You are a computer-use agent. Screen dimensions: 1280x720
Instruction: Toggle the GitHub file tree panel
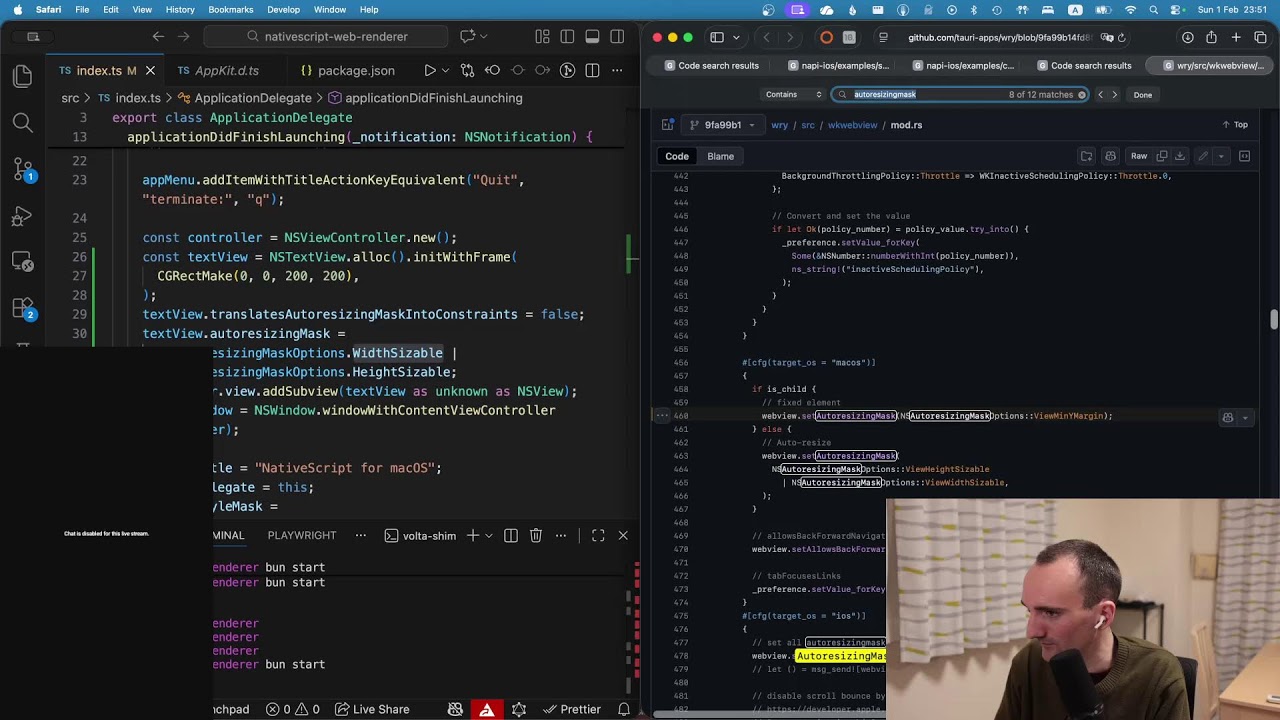point(667,125)
